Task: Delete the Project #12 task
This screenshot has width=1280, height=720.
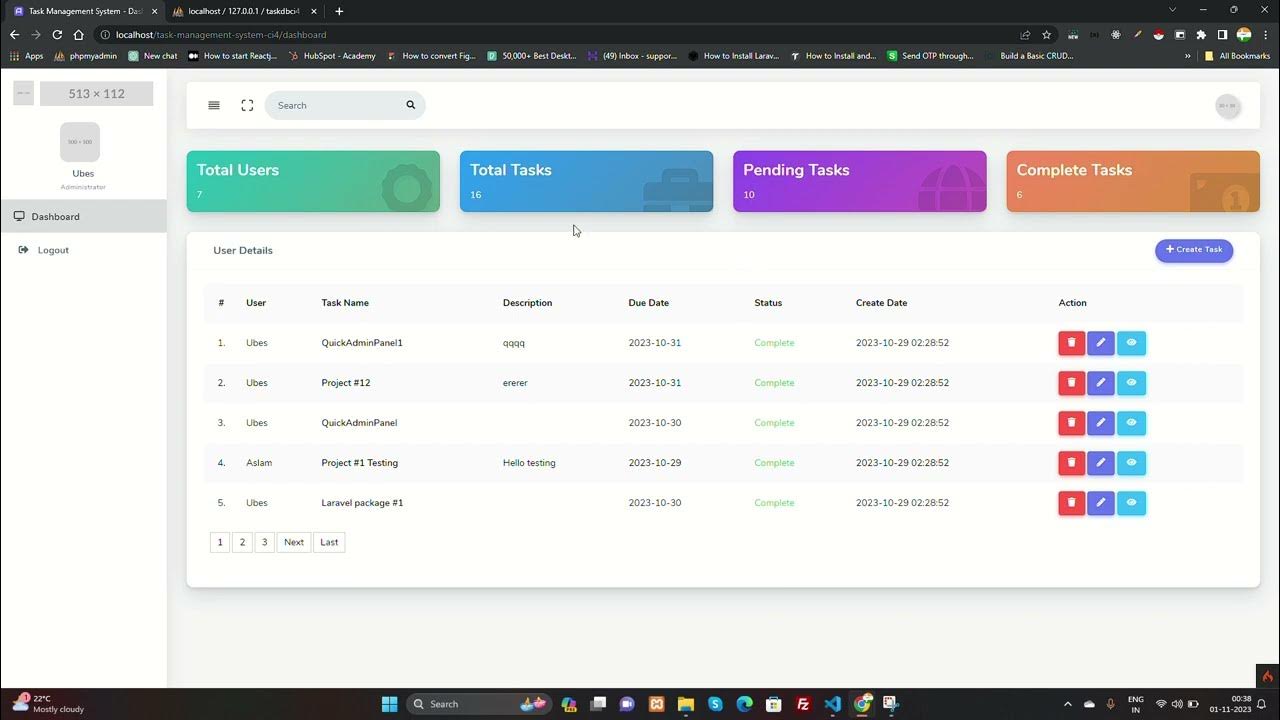Action: coord(1071,383)
